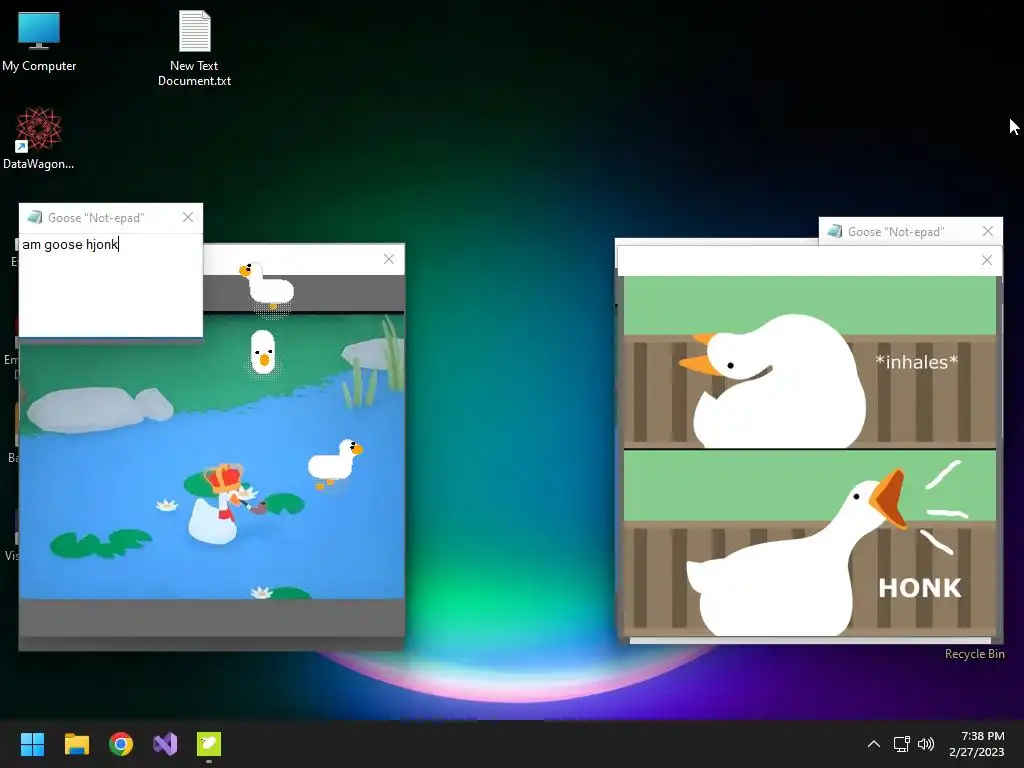Open Google Chrome from the taskbar

coord(121,744)
